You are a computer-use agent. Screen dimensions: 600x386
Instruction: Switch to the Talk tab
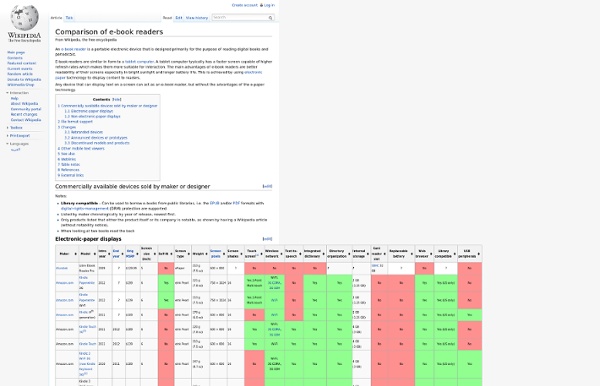(x=69, y=18)
